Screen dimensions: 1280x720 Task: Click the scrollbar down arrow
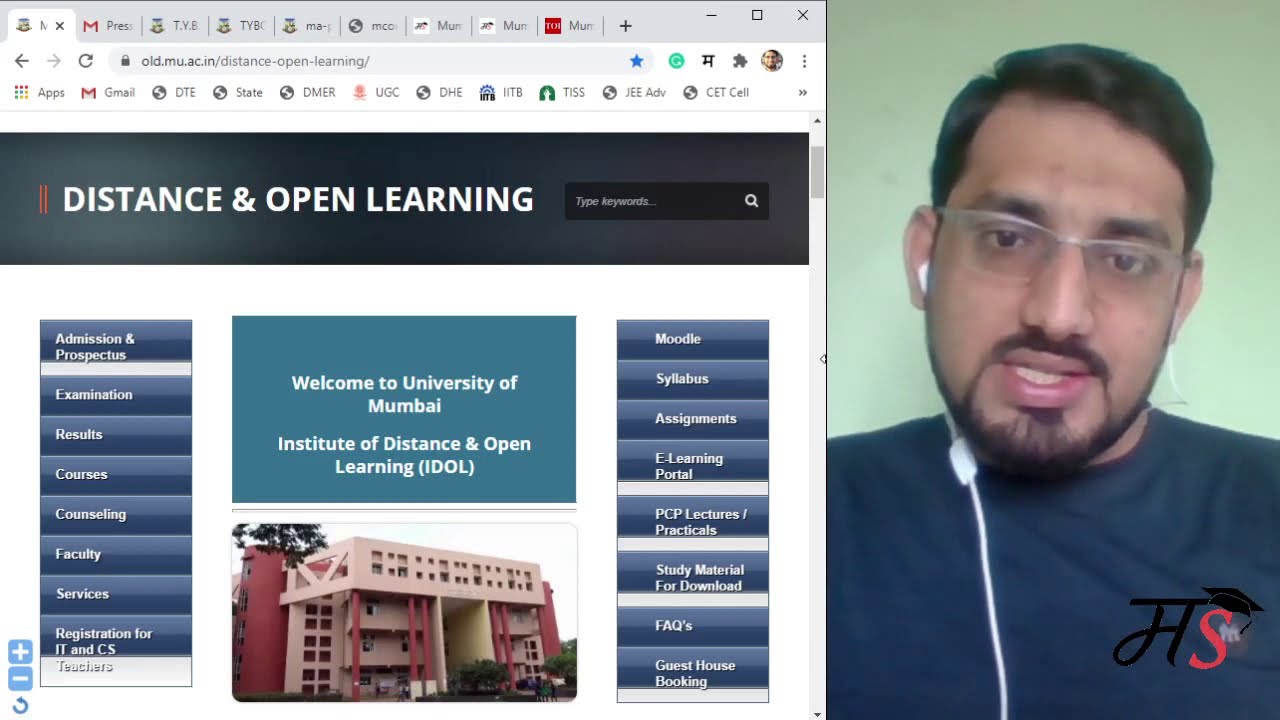pos(818,713)
